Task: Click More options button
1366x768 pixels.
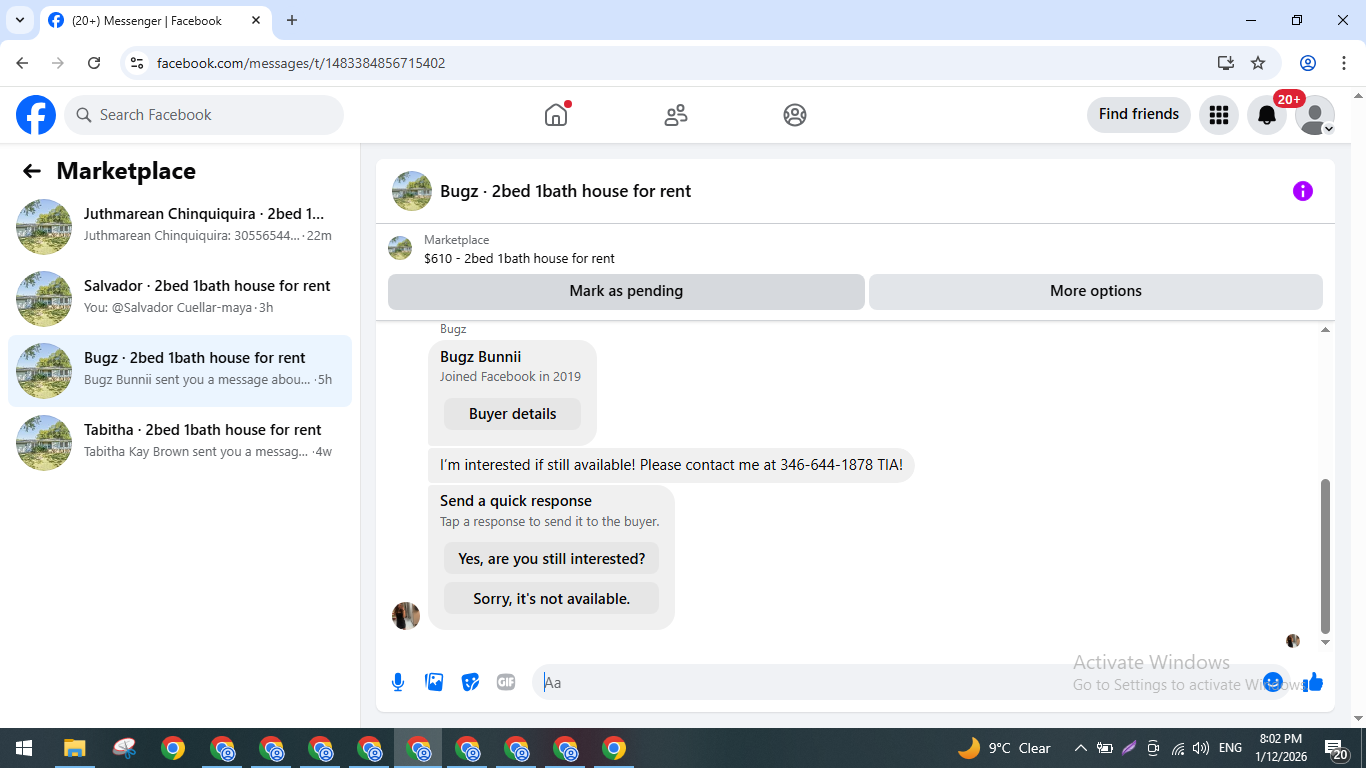Action: point(1096,291)
